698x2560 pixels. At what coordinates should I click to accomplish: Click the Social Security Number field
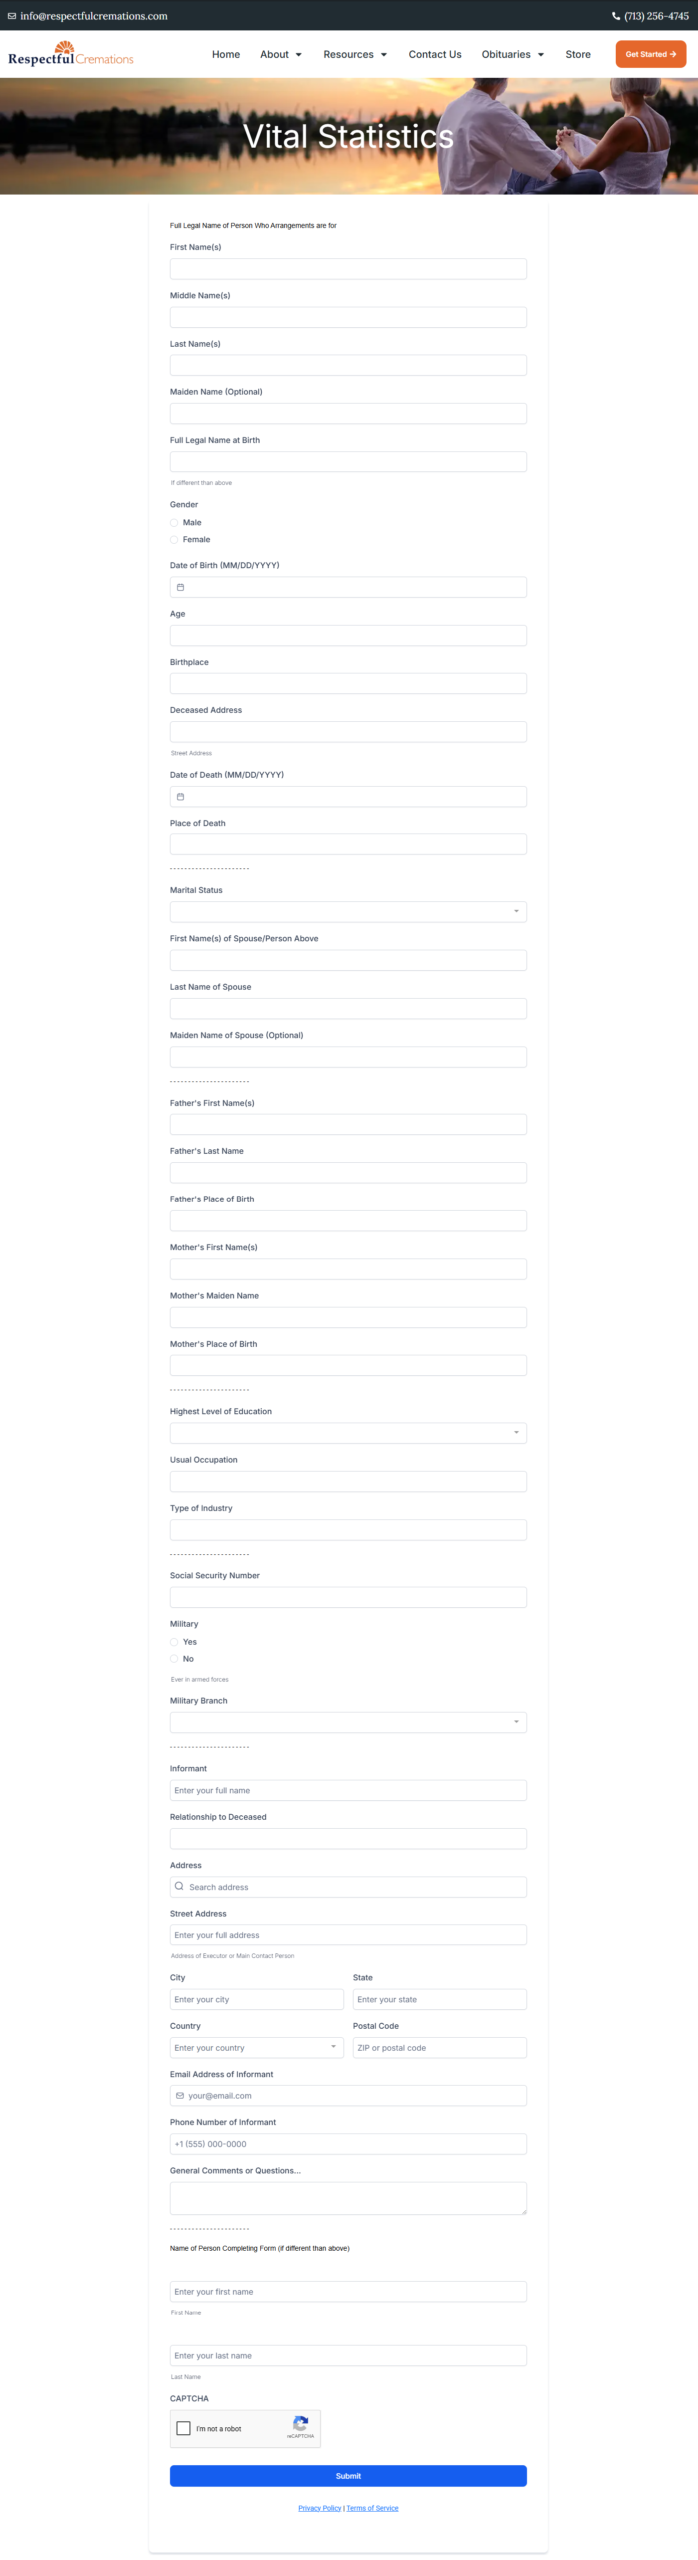pyautogui.click(x=348, y=1597)
